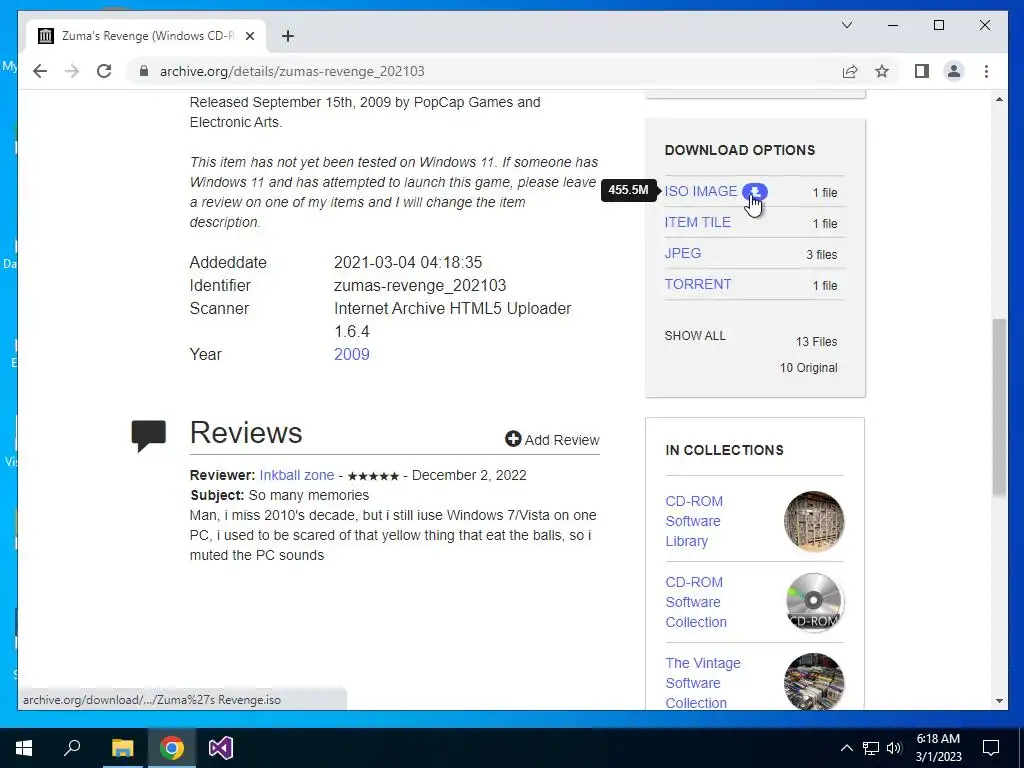Open the Windows Start menu
Screen dimensions: 1024x768
(24, 748)
